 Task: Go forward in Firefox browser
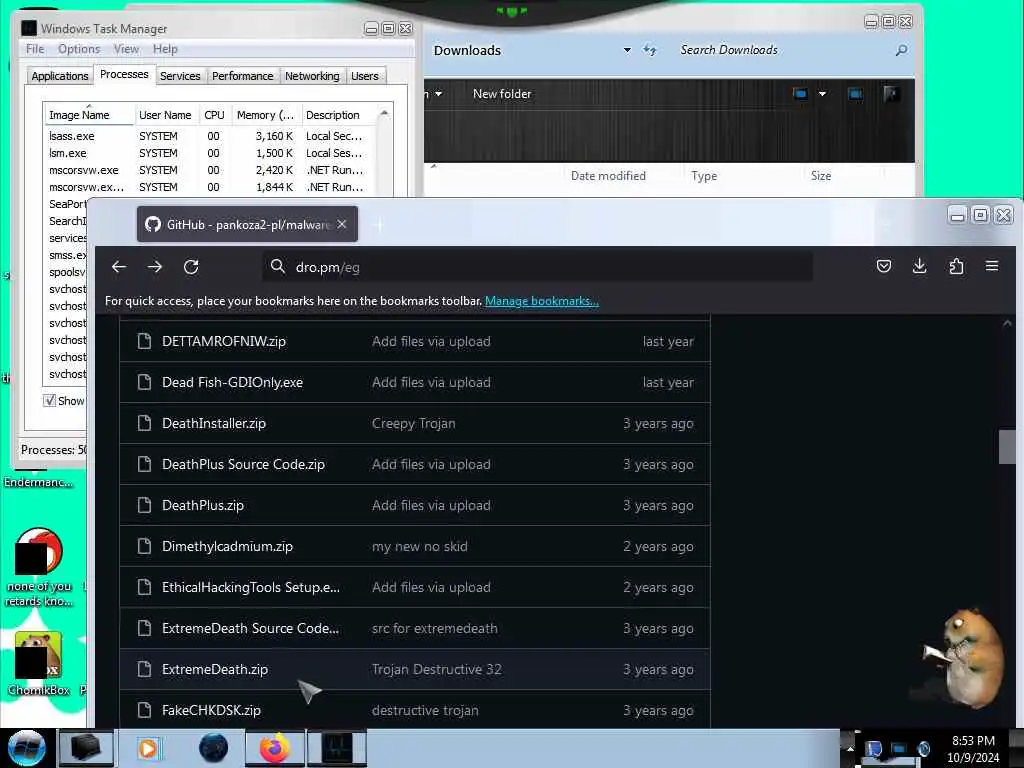pyautogui.click(x=155, y=266)
